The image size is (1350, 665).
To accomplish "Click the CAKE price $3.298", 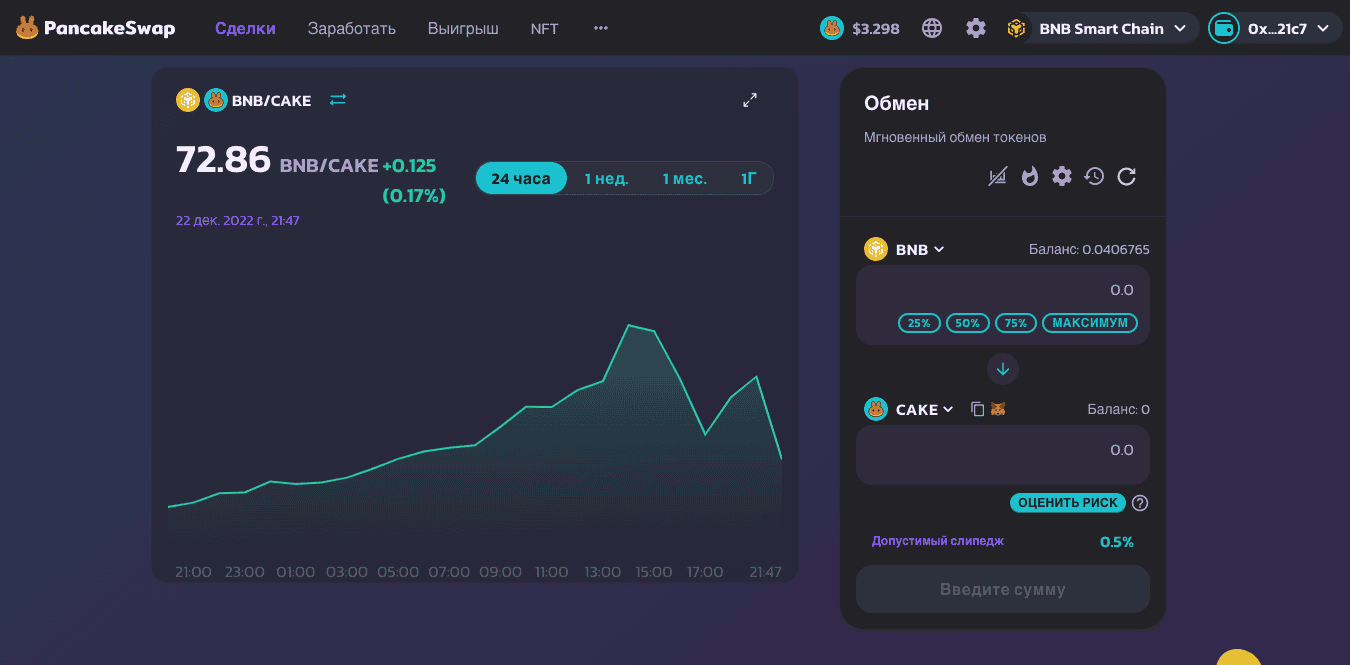I will click(x=876, y=29).
